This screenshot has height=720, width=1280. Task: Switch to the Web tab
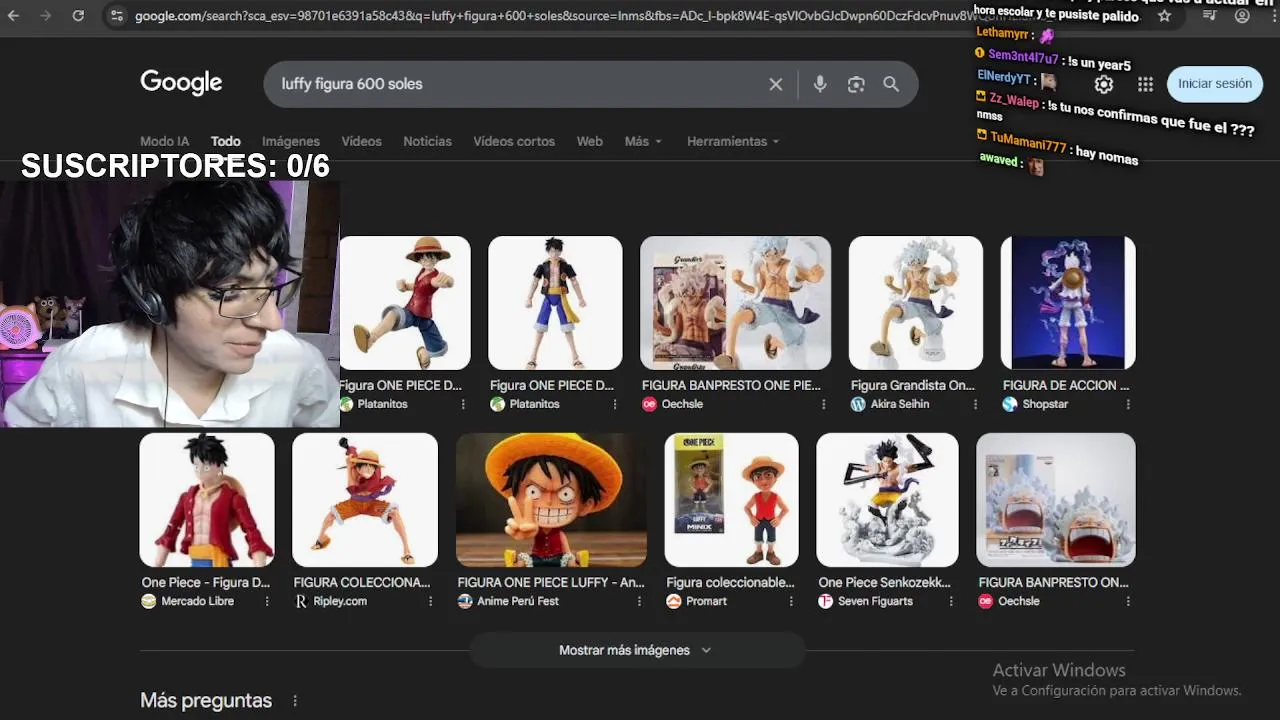590,141
